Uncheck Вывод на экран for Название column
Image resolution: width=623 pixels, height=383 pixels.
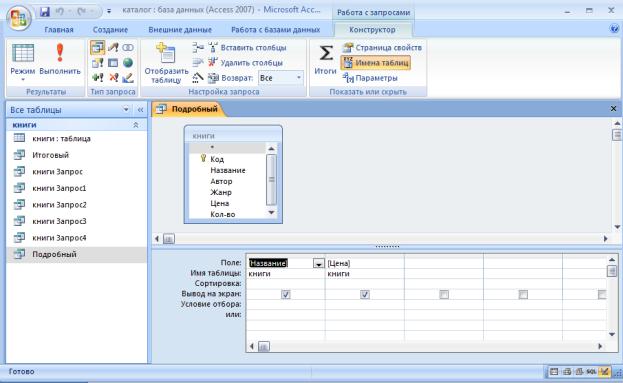pos(286,294)
